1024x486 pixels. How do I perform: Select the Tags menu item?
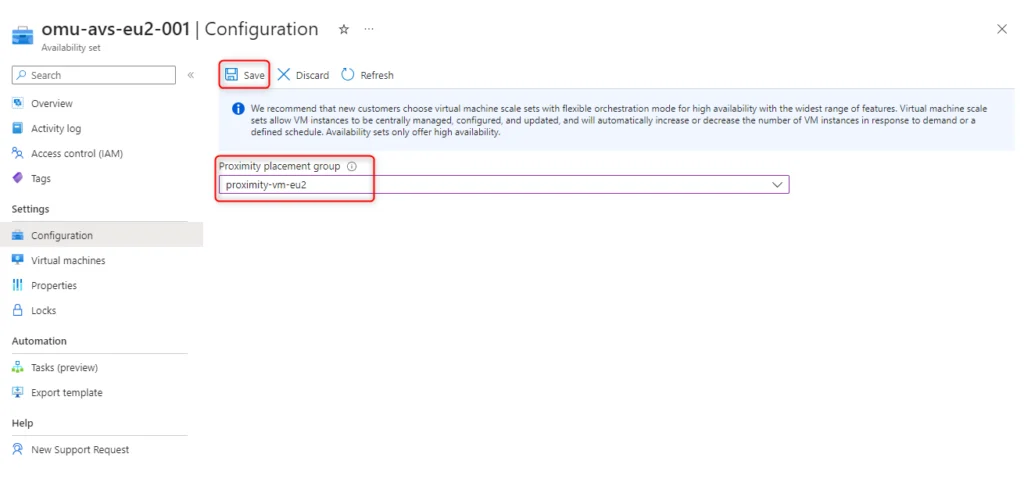pyautogui.click(x=40, y=178)
